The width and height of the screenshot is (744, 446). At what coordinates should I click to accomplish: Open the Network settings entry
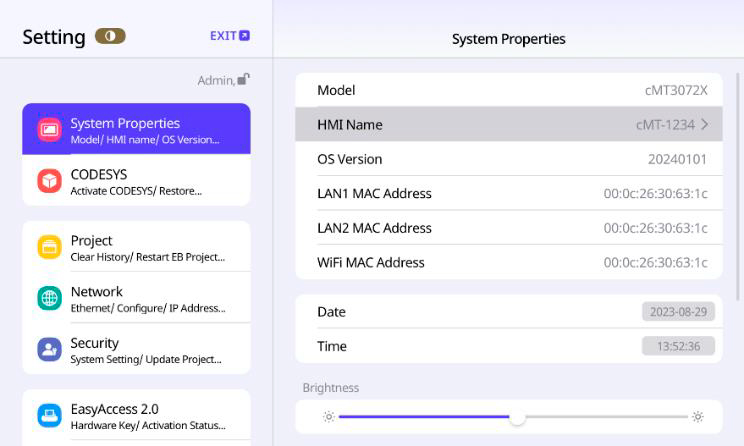click(136, 298)
